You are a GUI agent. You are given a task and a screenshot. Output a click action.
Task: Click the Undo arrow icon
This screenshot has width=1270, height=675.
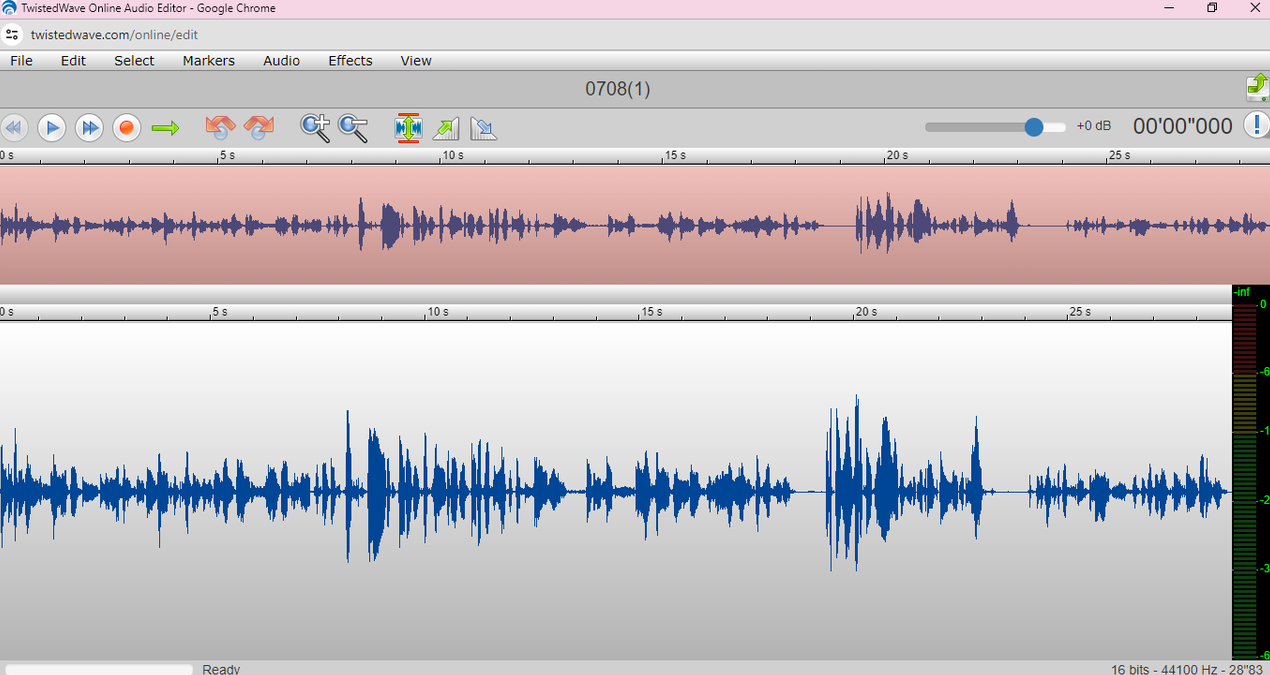(x=219, y=128)
